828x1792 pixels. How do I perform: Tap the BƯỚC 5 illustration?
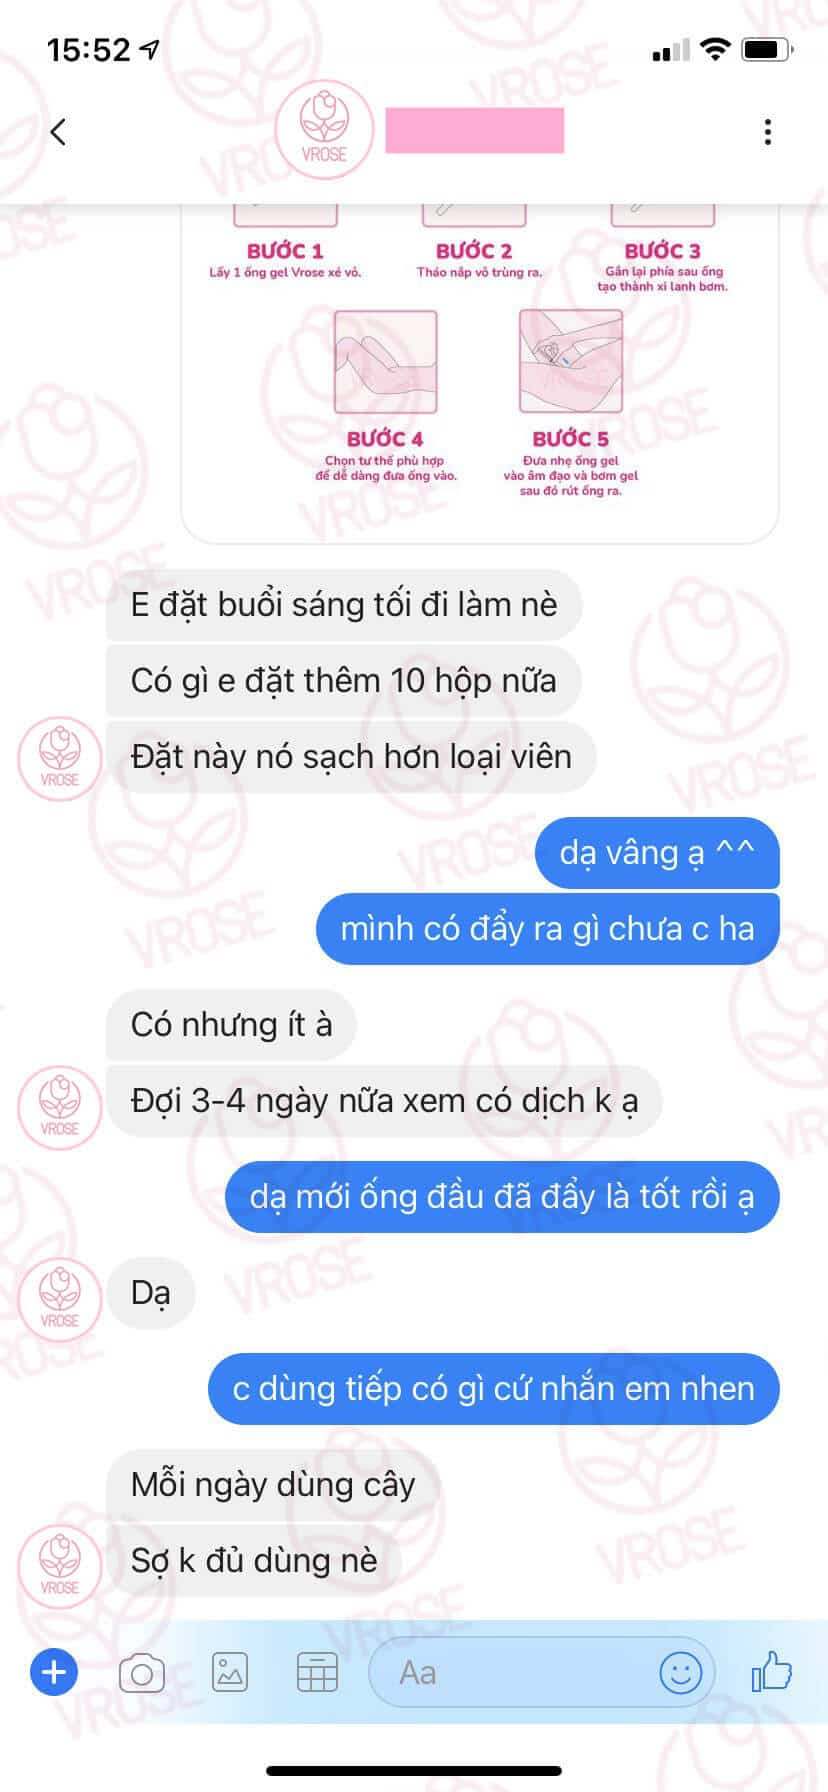pos(571,361)
